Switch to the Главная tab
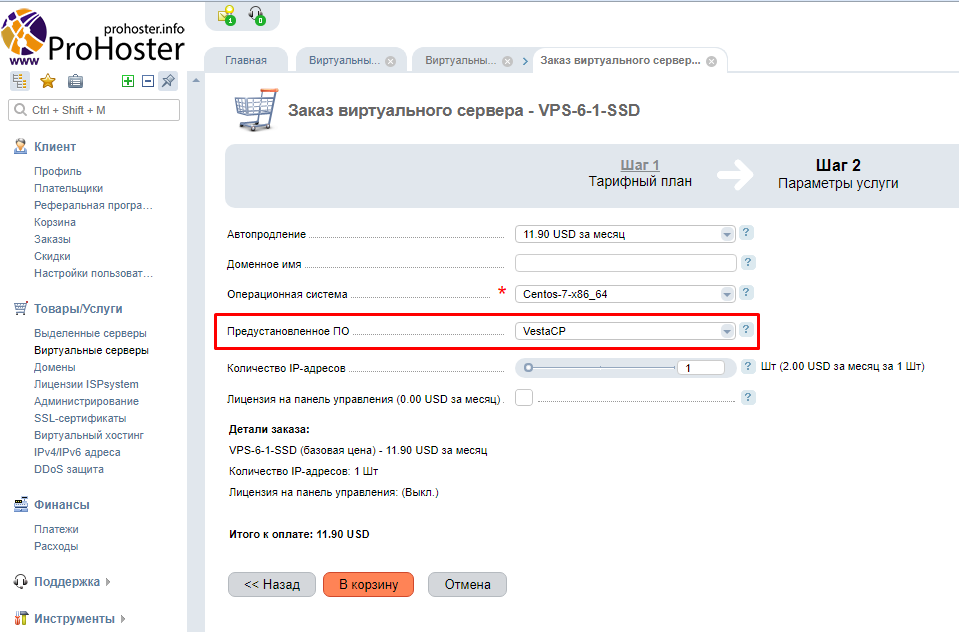The height and width of the screenshot is (632, 959). click(246, 60)
